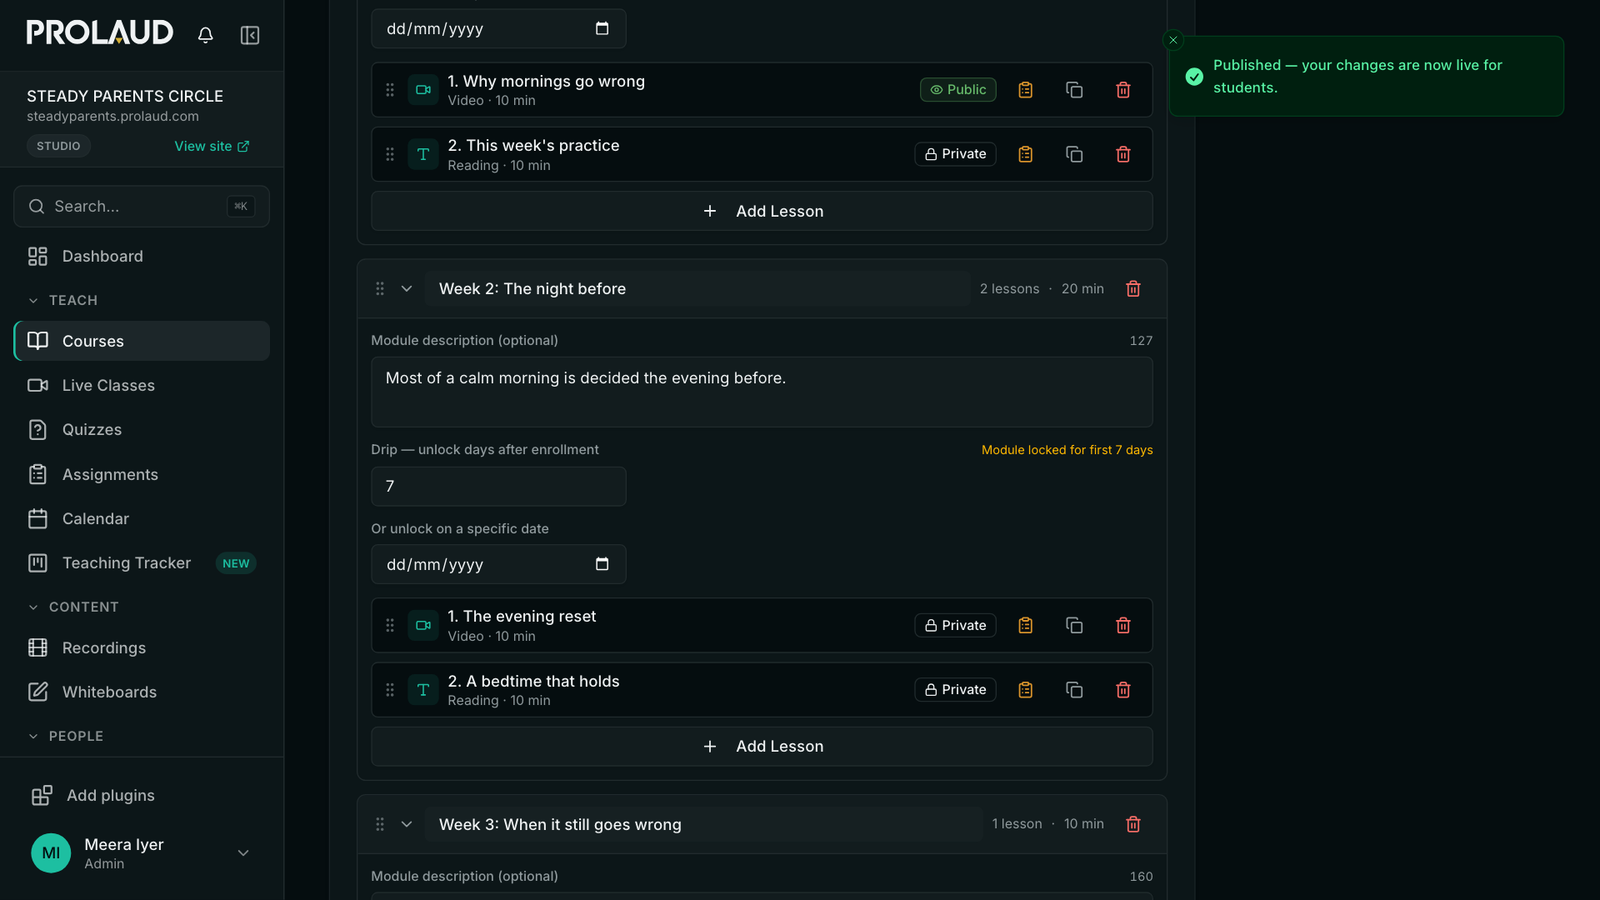Click the drip unlock days field
Screen dimensions: 1600x900
click(x=499, y=486)
